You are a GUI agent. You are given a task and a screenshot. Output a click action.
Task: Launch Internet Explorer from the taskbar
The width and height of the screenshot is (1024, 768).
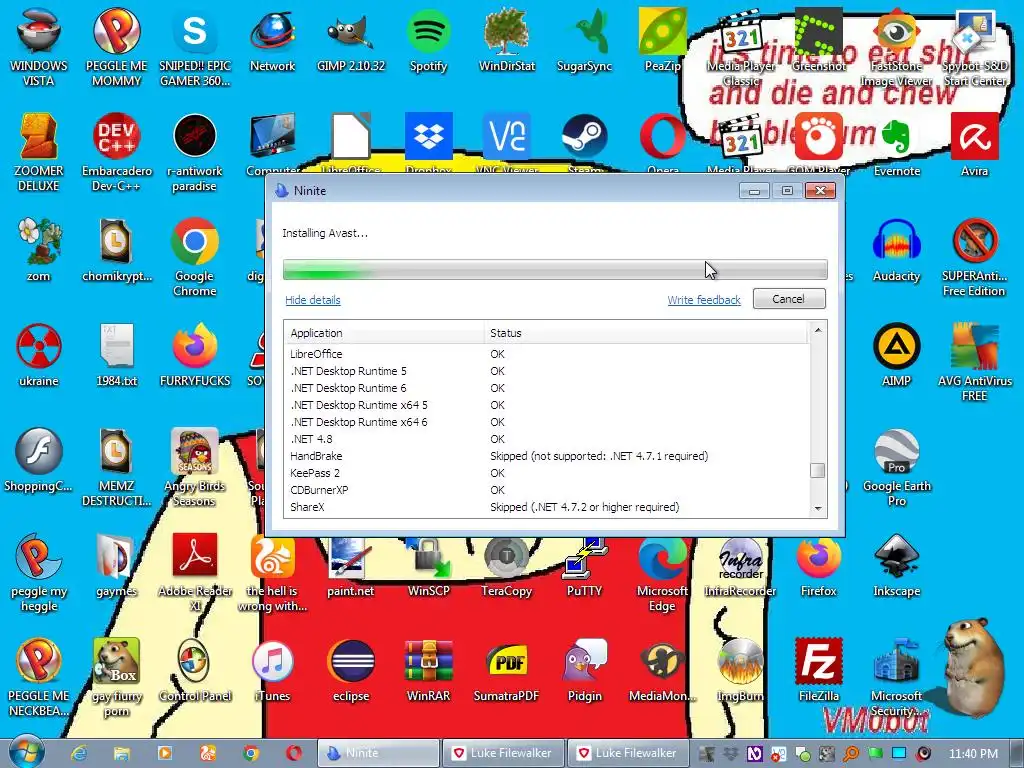(x=79, y=753)
